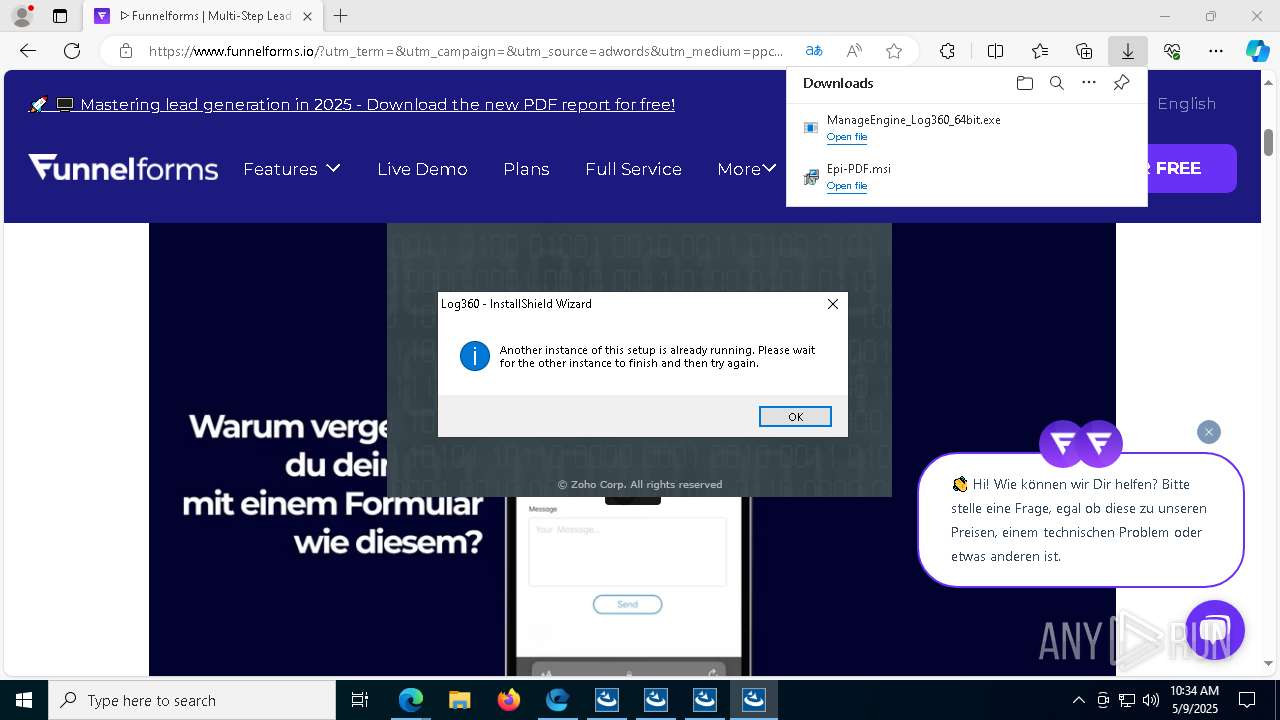
Task: Pin the Downloads panel
Action: click(x=1121, y=83)
